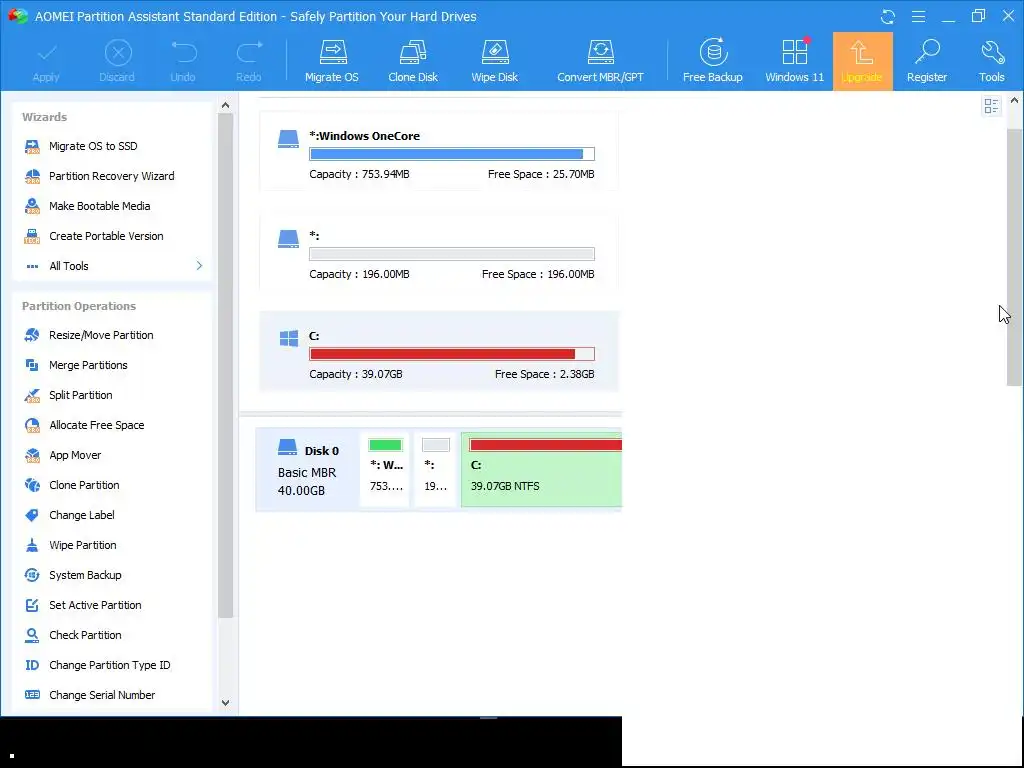The width and height of the screenshot is (1024, 768).
Task: Select the unlabeled 196.00MB partition card
Action: (439, 251)
